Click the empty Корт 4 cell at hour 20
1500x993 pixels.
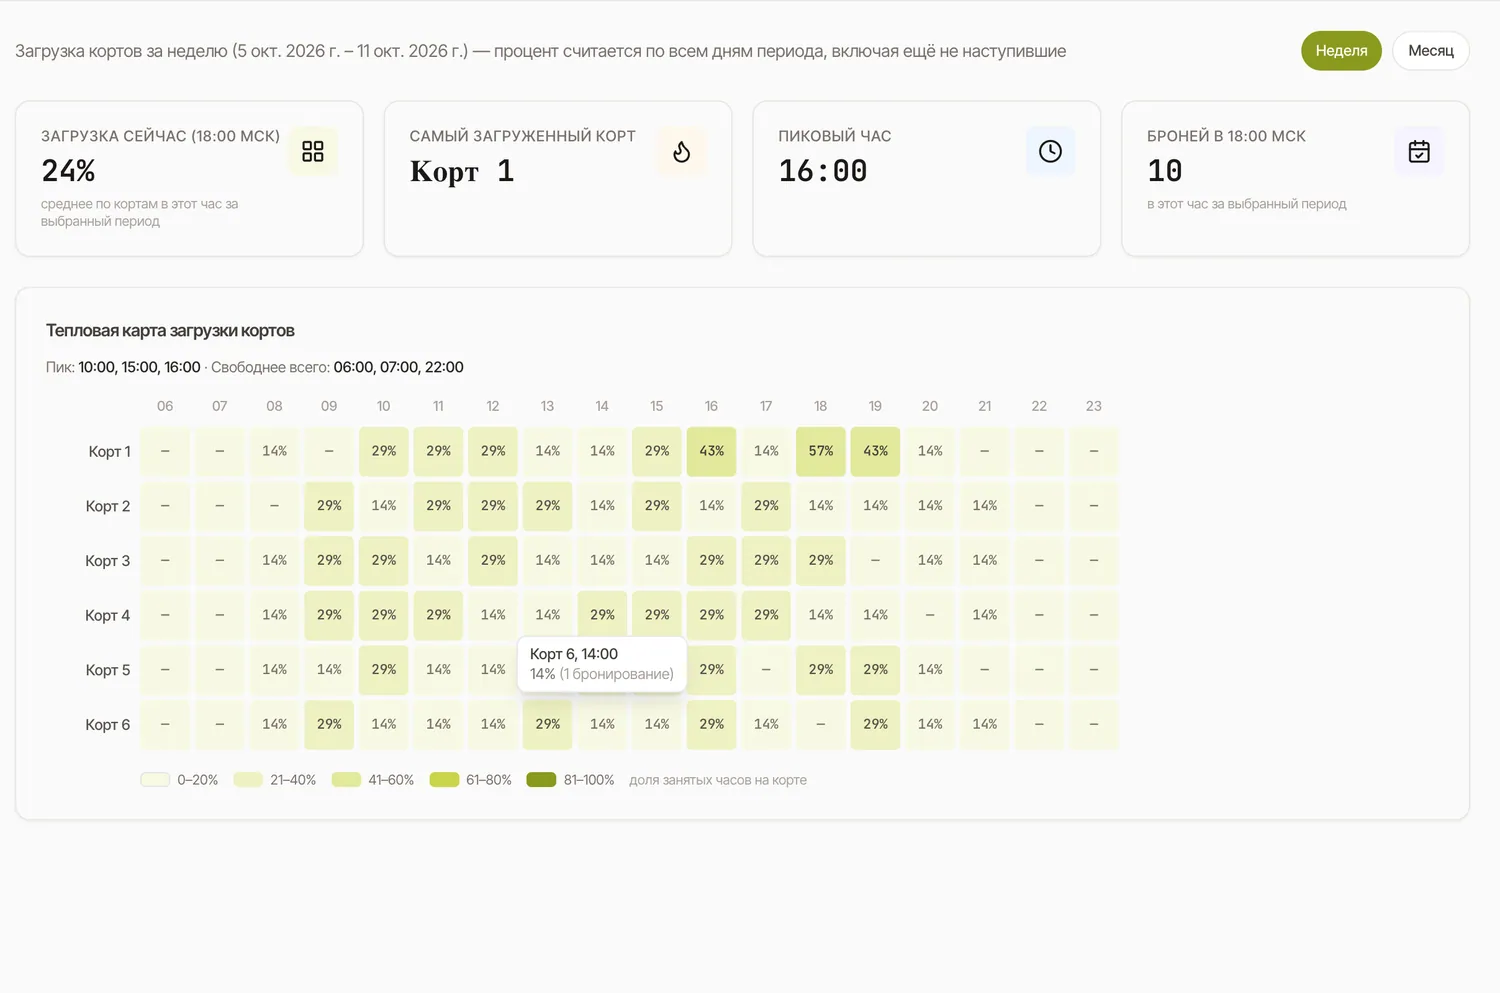(930, 615)
